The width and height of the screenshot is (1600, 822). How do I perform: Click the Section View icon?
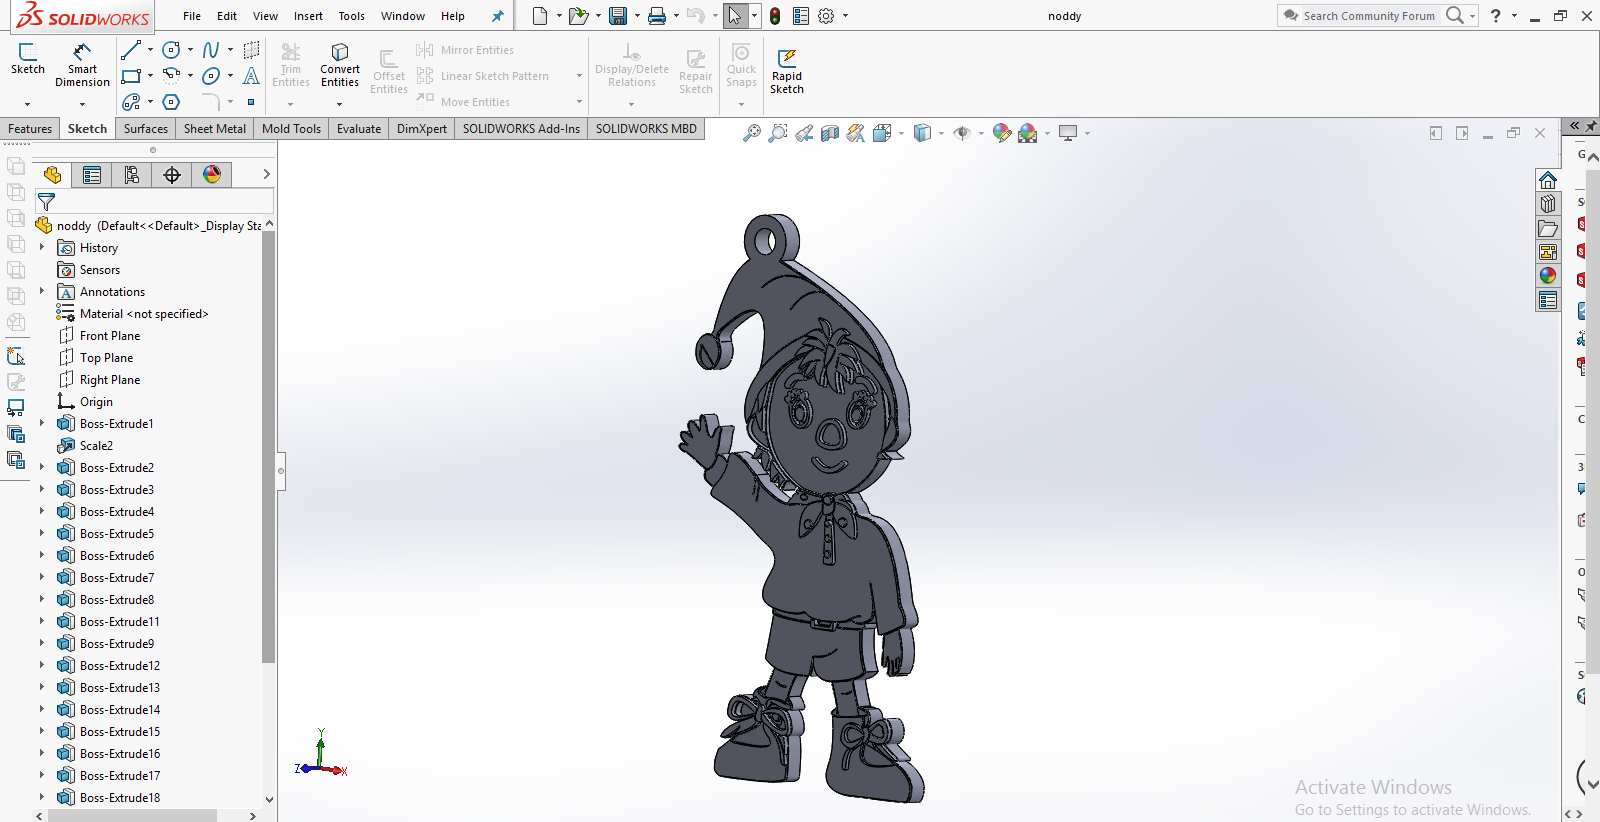830,133
